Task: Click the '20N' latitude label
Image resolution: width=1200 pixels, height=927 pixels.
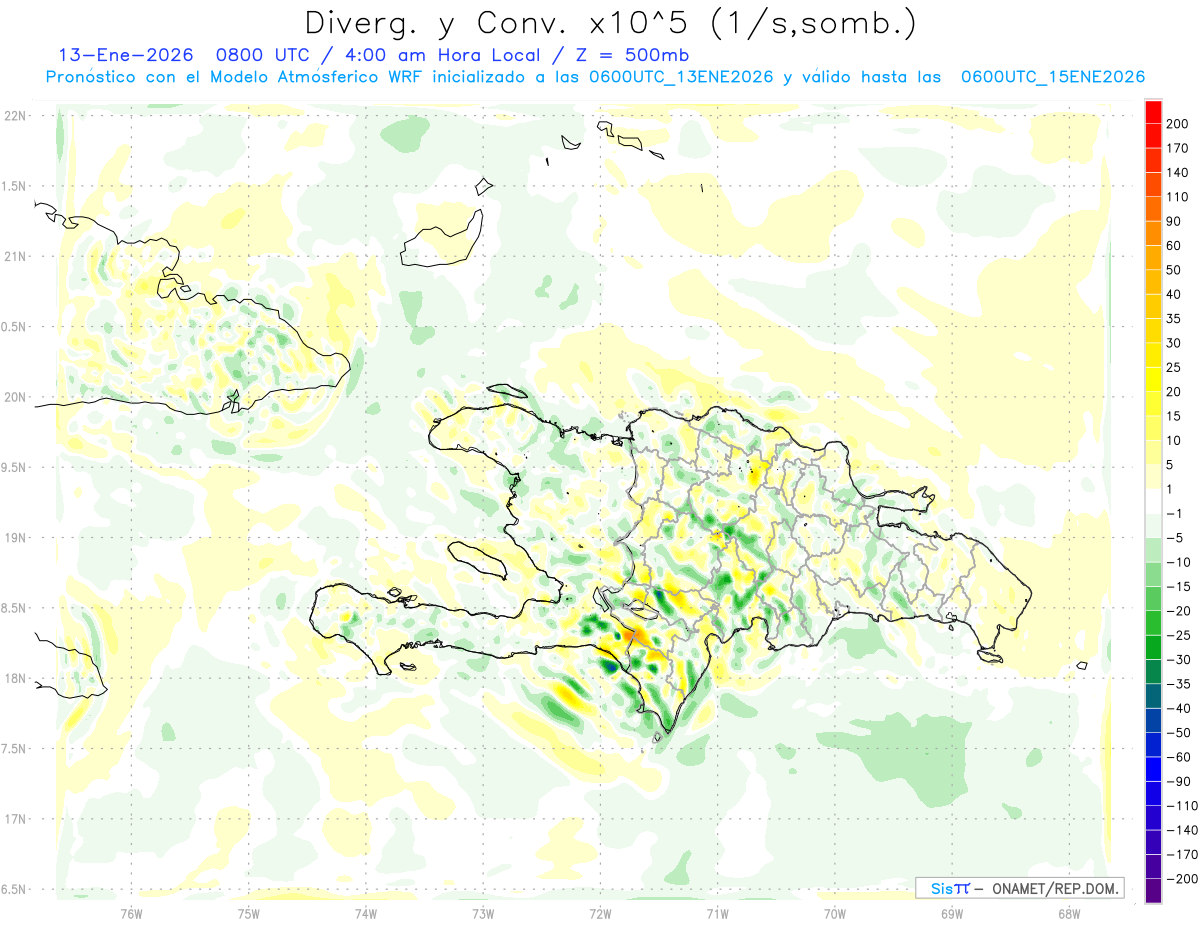Action: (16, 397)
